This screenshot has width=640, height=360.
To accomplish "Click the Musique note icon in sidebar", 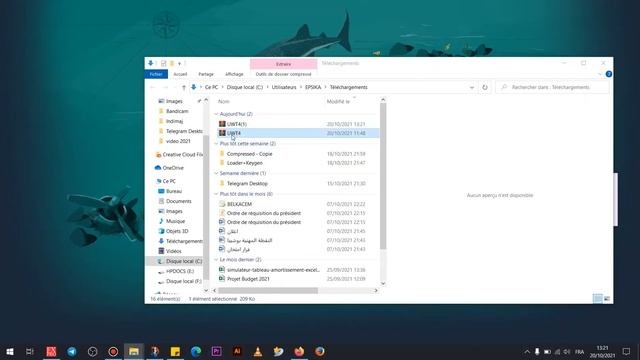I will point(161,221).
